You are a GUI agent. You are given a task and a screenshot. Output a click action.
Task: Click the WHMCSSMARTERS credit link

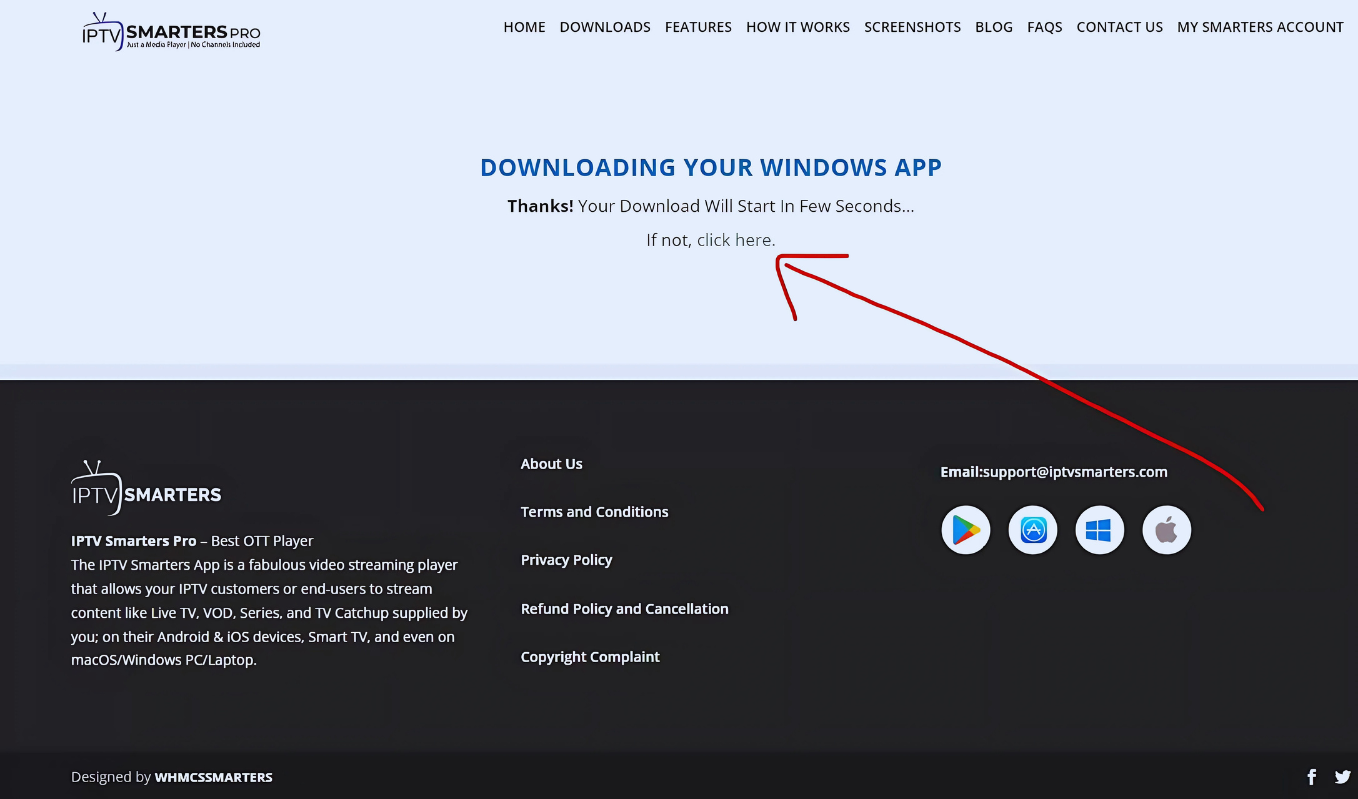[x=213, y=777]
